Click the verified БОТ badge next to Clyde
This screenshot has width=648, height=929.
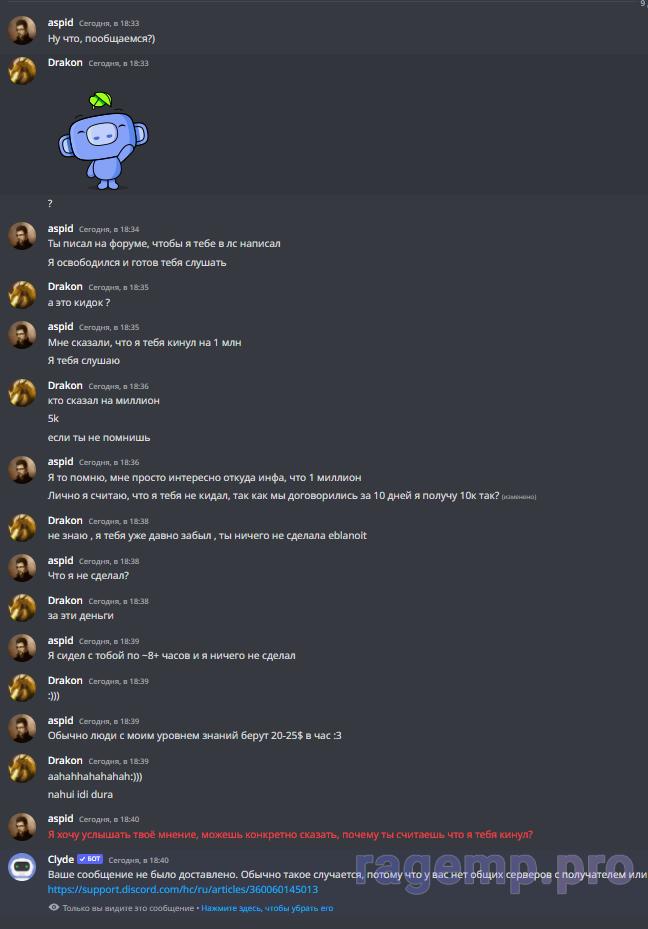click(90, 859)
